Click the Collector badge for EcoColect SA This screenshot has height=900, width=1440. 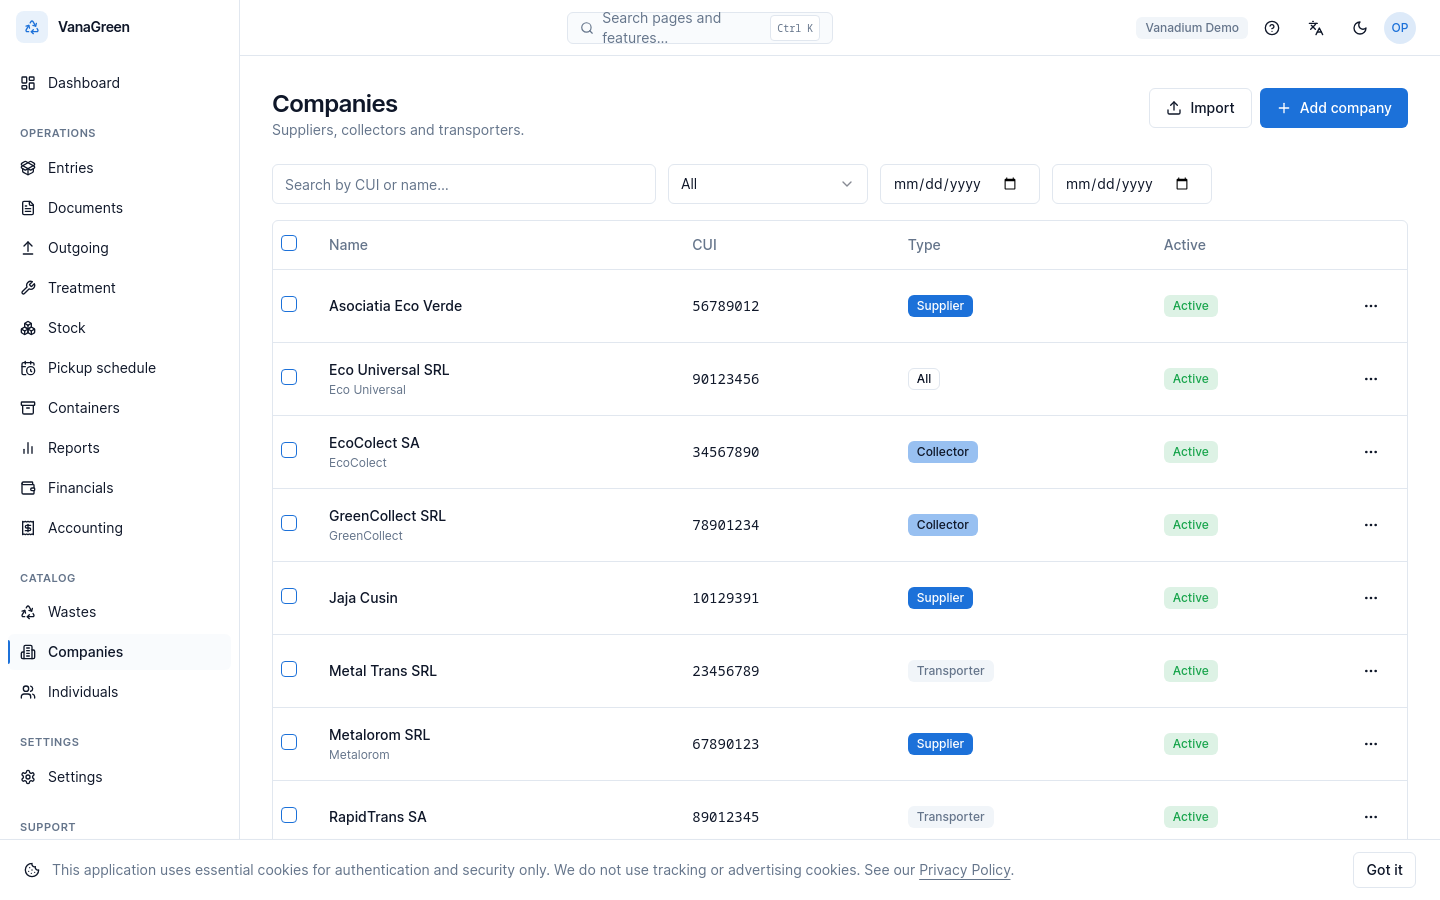[943, 452]
